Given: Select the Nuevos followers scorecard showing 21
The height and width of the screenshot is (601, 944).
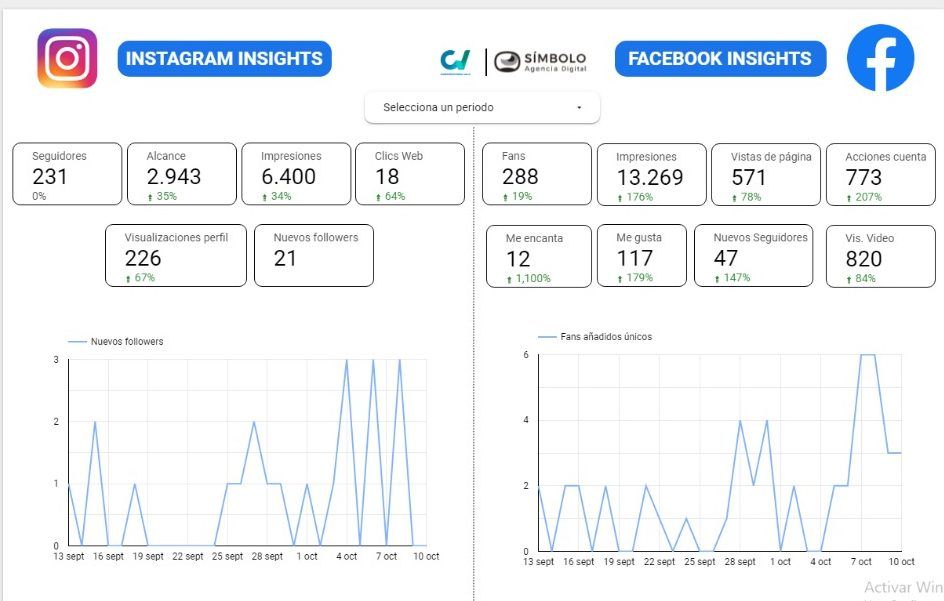Looking at the screenshot, I should [x=314, y=255].
